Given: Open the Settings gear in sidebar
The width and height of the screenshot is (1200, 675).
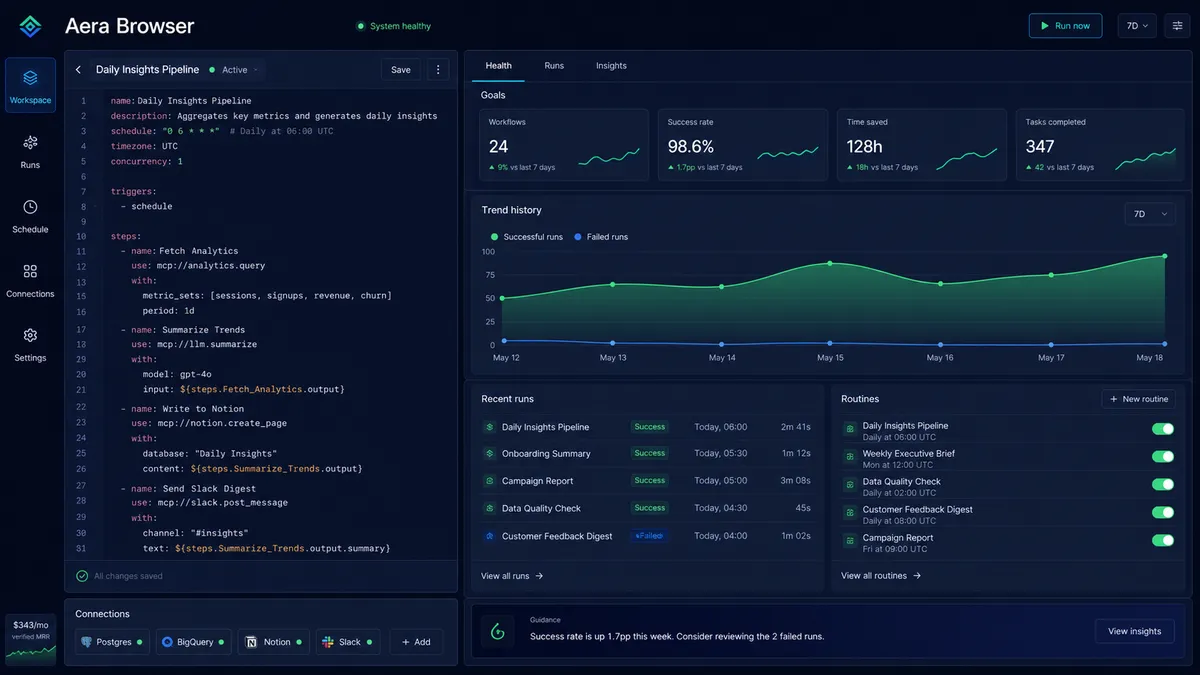Looking at the screenshot, I should [30, 335].
